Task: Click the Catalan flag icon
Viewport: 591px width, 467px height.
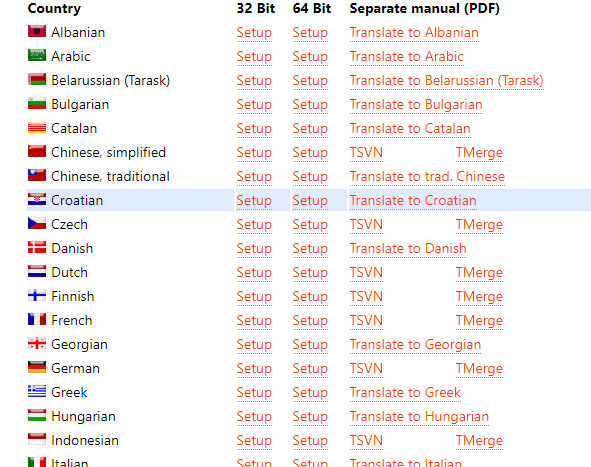Action: pyautogui.click(x=37, y=127)
